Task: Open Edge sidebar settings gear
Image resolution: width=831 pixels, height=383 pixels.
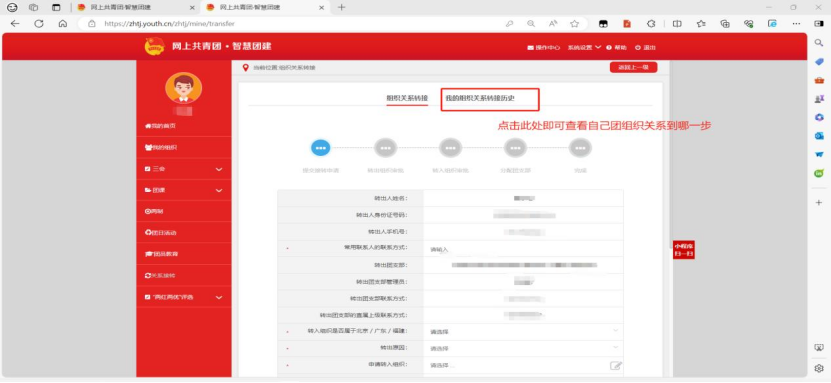Action: click(x=819, y=368)
